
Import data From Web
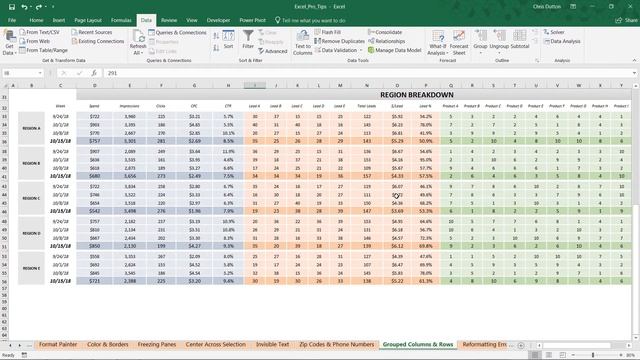click(35, 41)
